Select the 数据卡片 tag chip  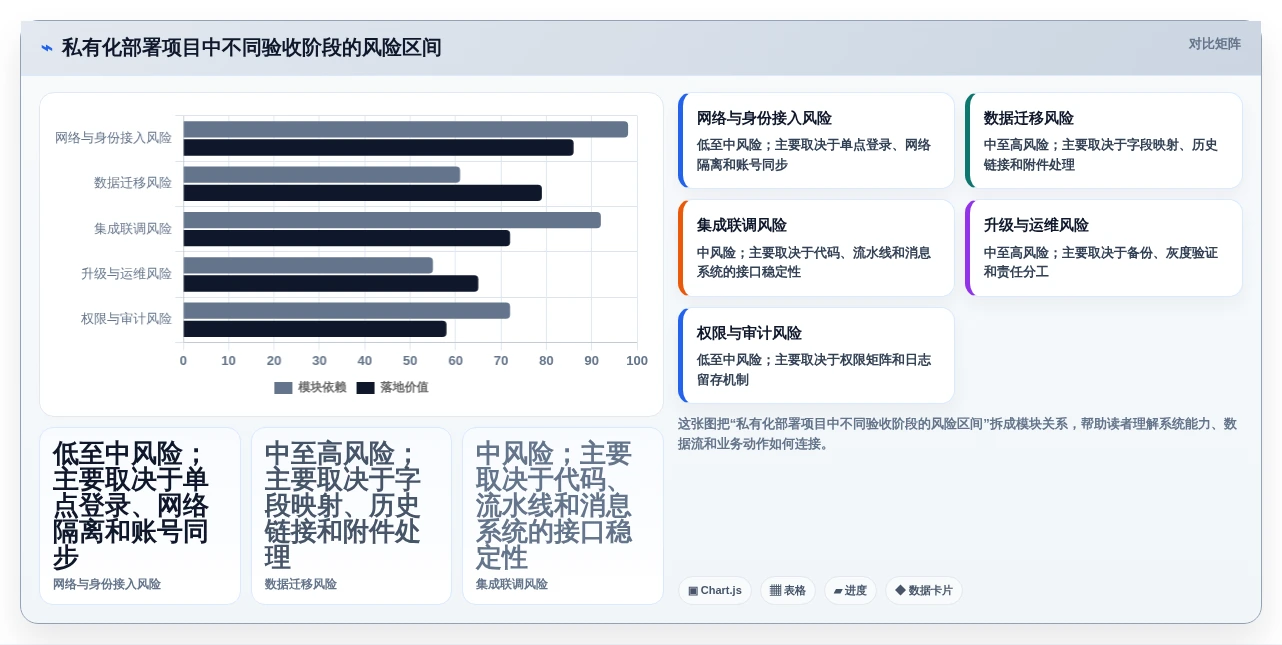click(x=924, y=591)
